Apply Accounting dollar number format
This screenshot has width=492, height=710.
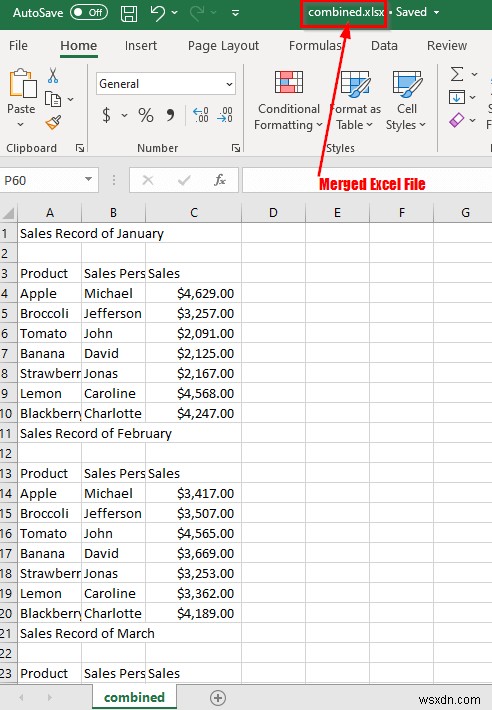pos(106,115)
